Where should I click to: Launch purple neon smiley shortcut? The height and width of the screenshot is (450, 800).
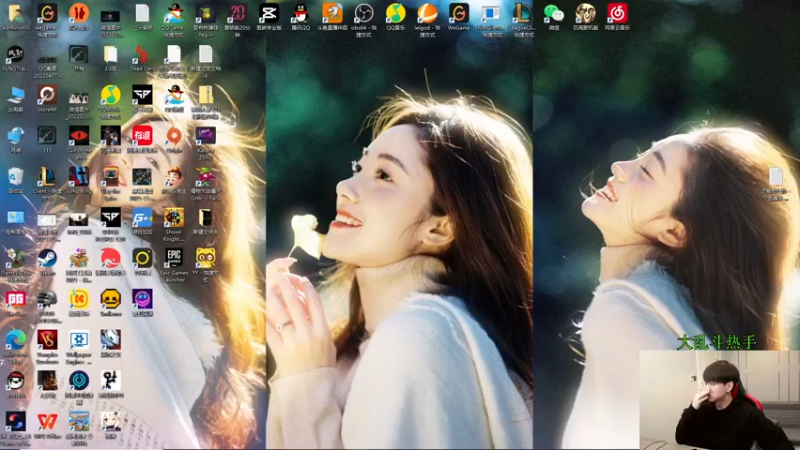coord(142,299)
